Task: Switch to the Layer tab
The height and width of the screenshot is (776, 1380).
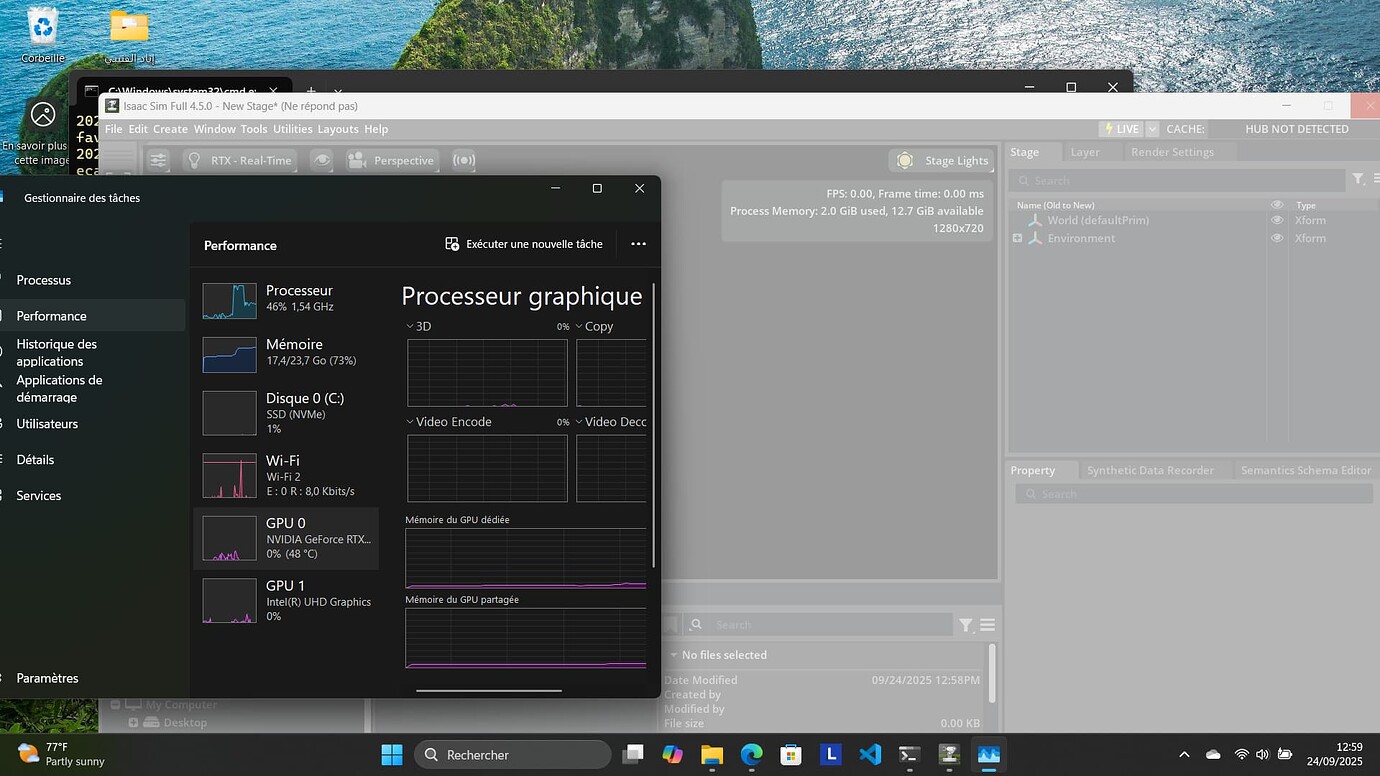Action: (x=1087, y=151)
